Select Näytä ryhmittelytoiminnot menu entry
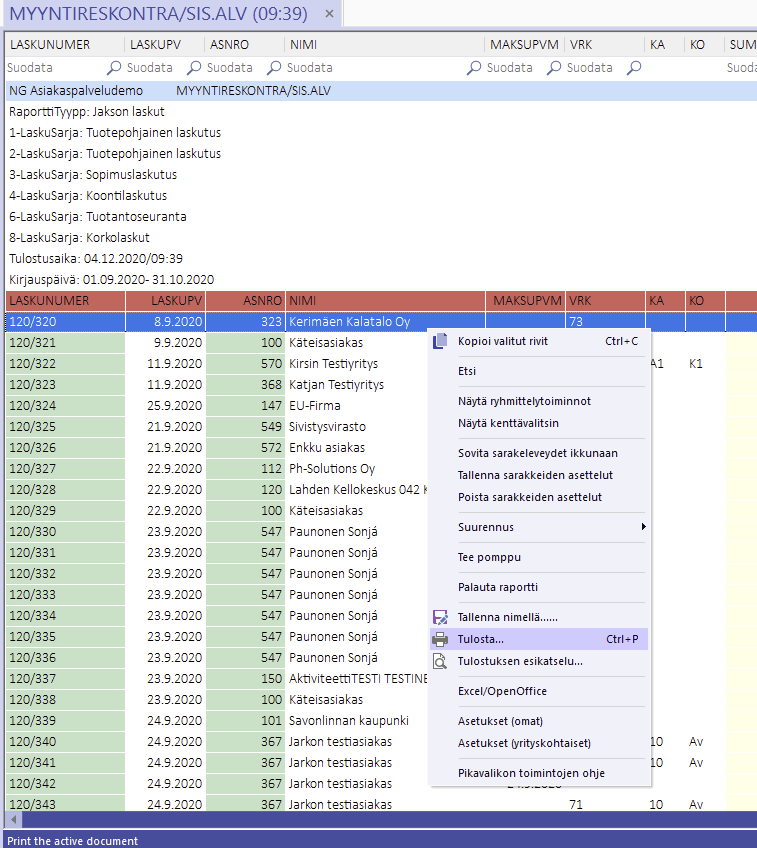 [524, 401]
